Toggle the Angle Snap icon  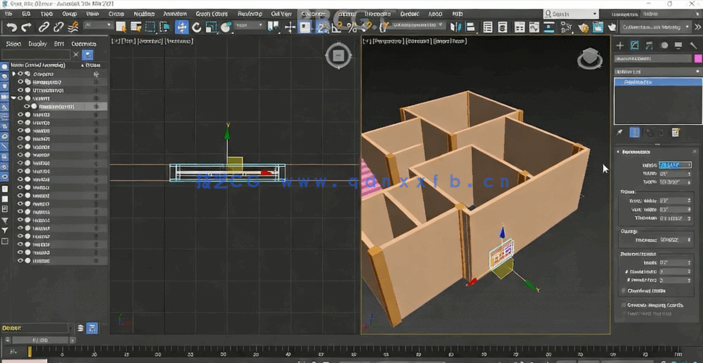coord(336,27)
